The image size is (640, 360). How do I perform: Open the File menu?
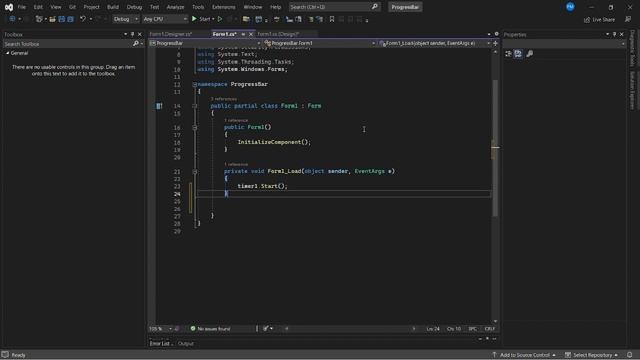point(22,7)
